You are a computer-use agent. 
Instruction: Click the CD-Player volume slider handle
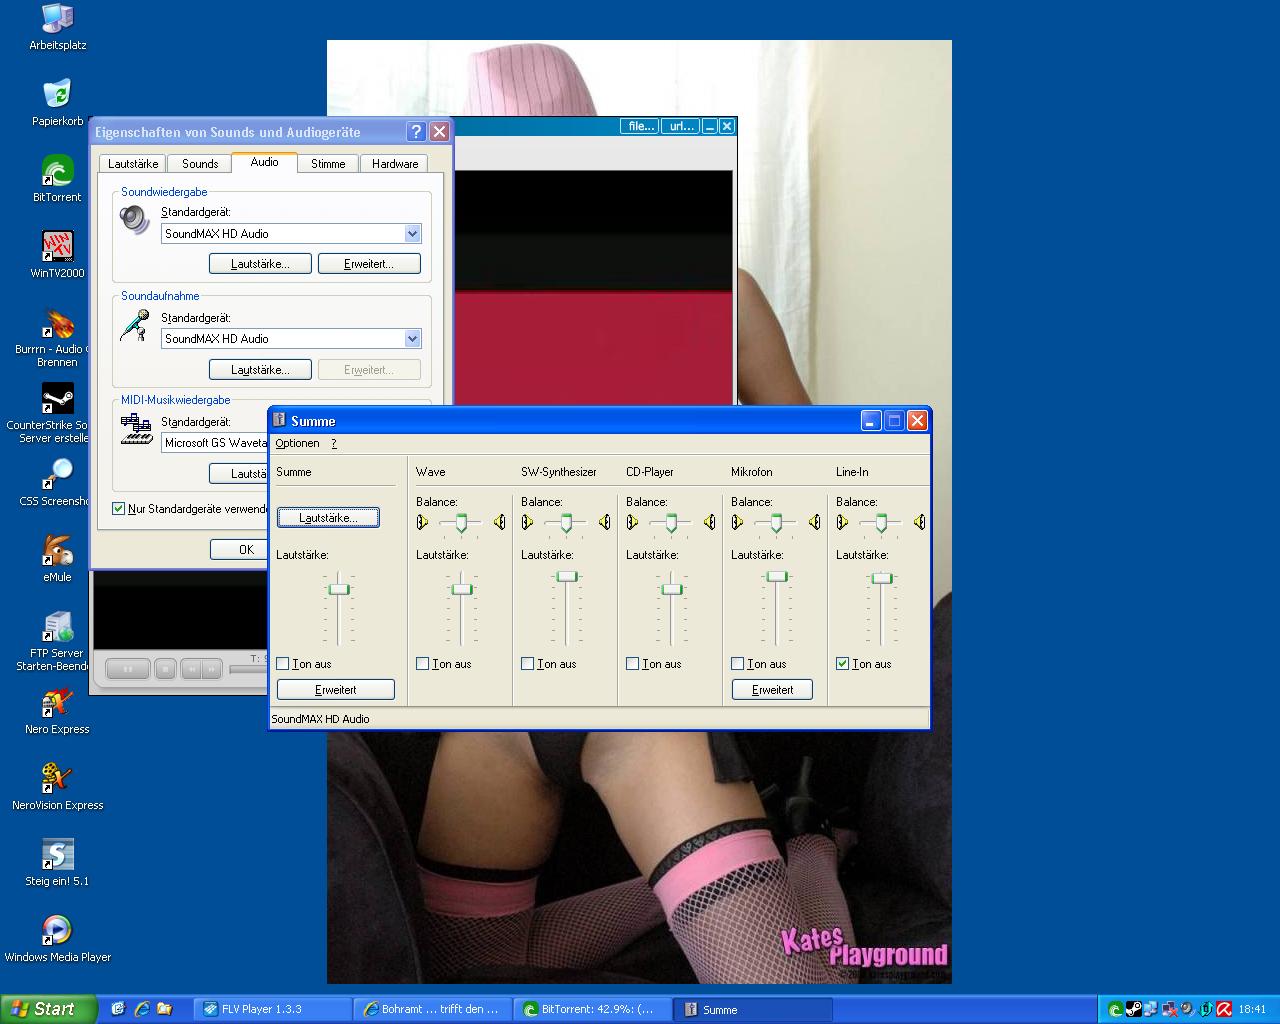click(672, 589)
